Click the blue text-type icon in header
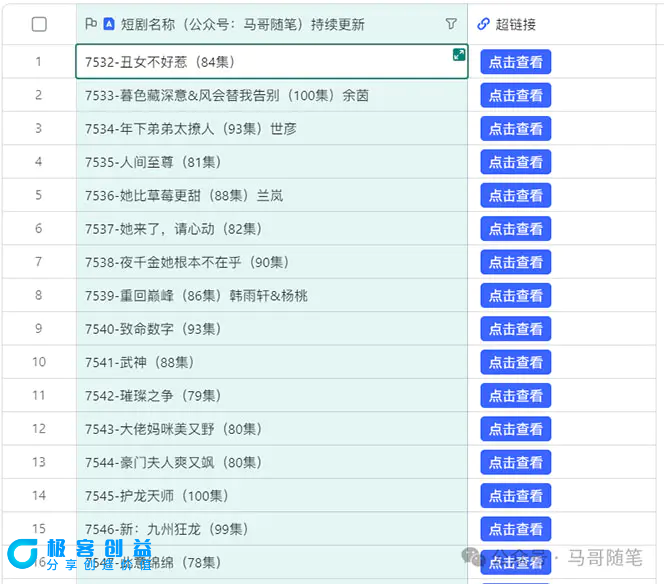664x584 pixels. coord(109,24)
